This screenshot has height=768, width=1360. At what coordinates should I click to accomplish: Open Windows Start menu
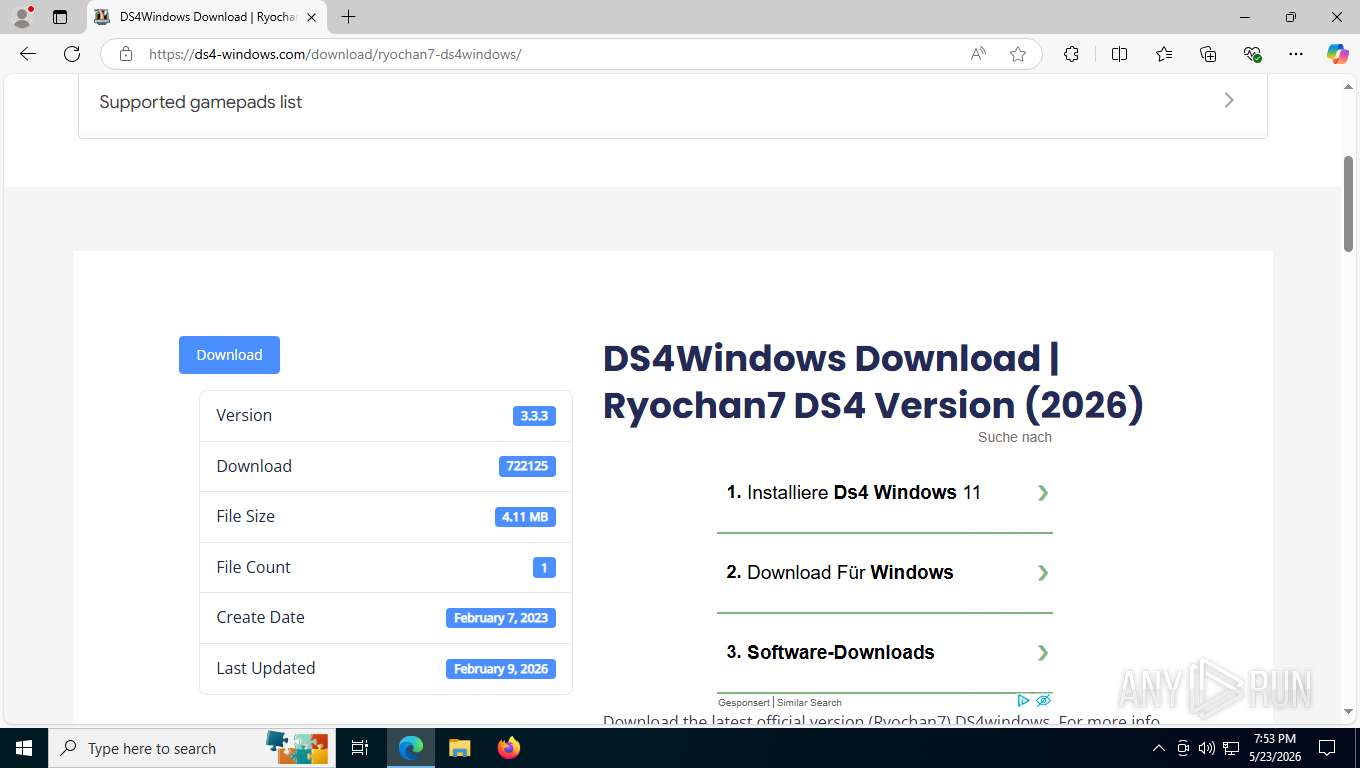(x=24, y=748)
